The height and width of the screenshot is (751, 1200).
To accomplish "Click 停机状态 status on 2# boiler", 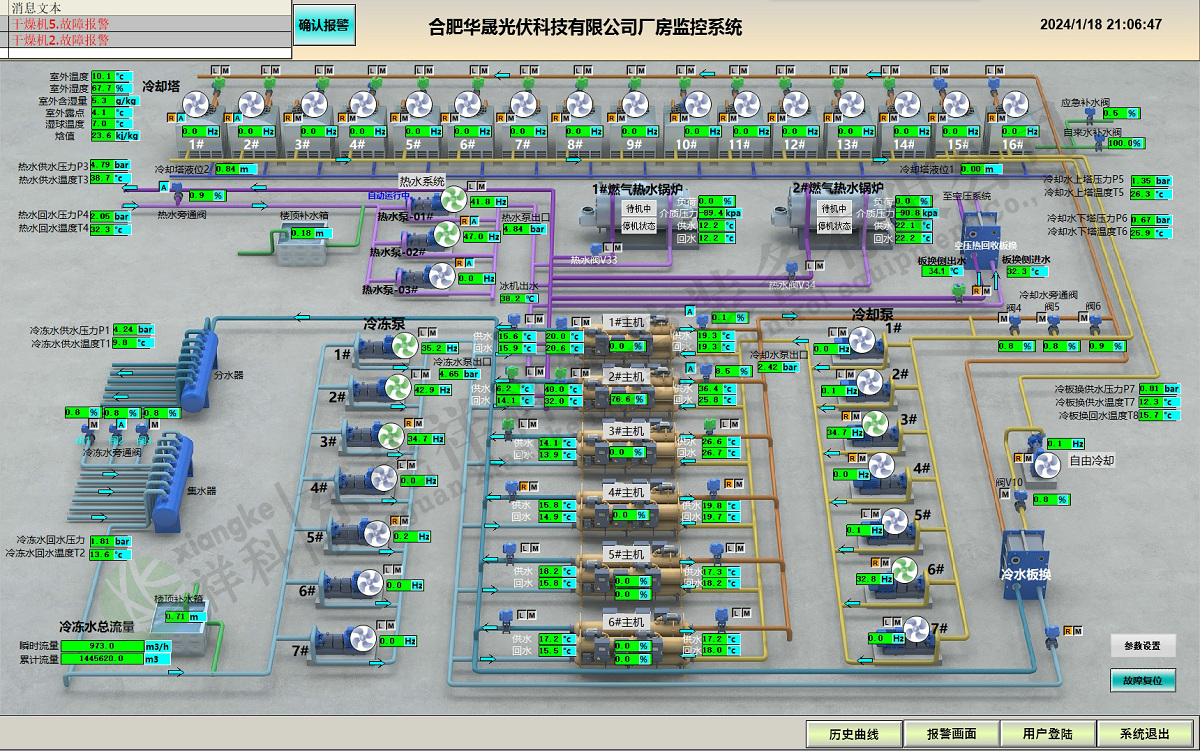I will [x=833, y=226].
